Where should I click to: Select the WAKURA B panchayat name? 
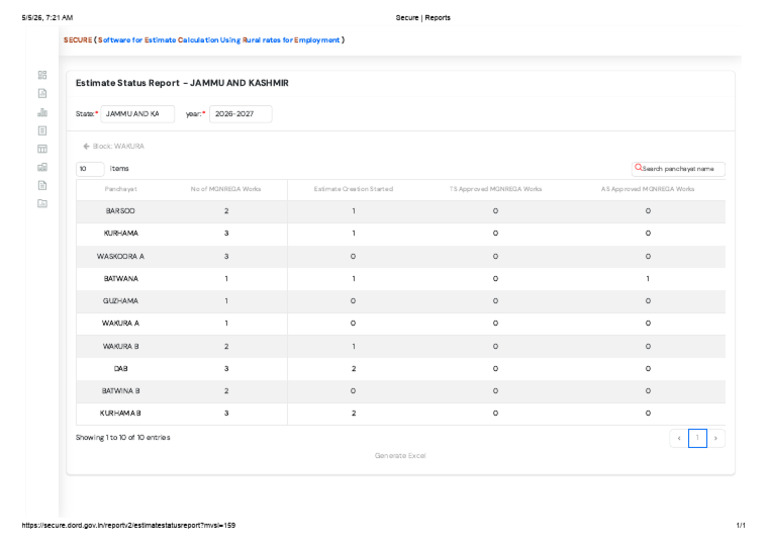tap(120, 346)
